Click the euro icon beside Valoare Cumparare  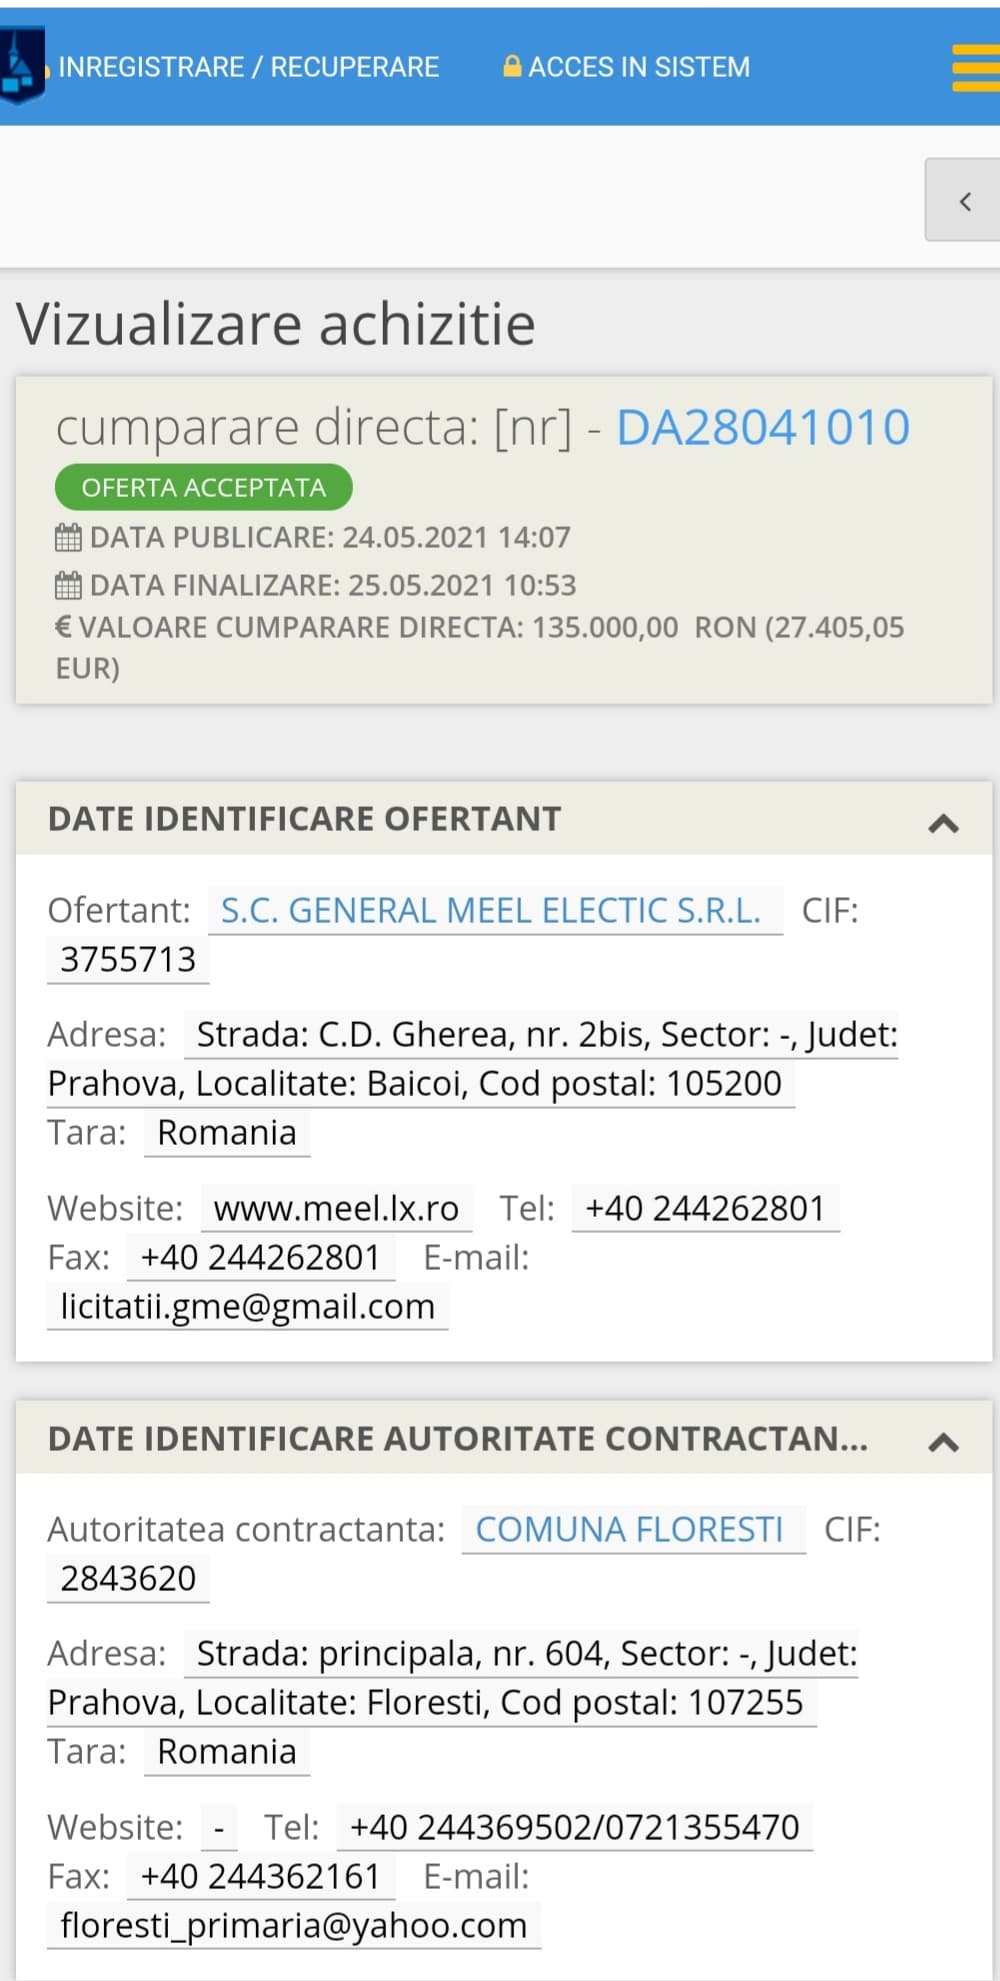pos(63,628)
